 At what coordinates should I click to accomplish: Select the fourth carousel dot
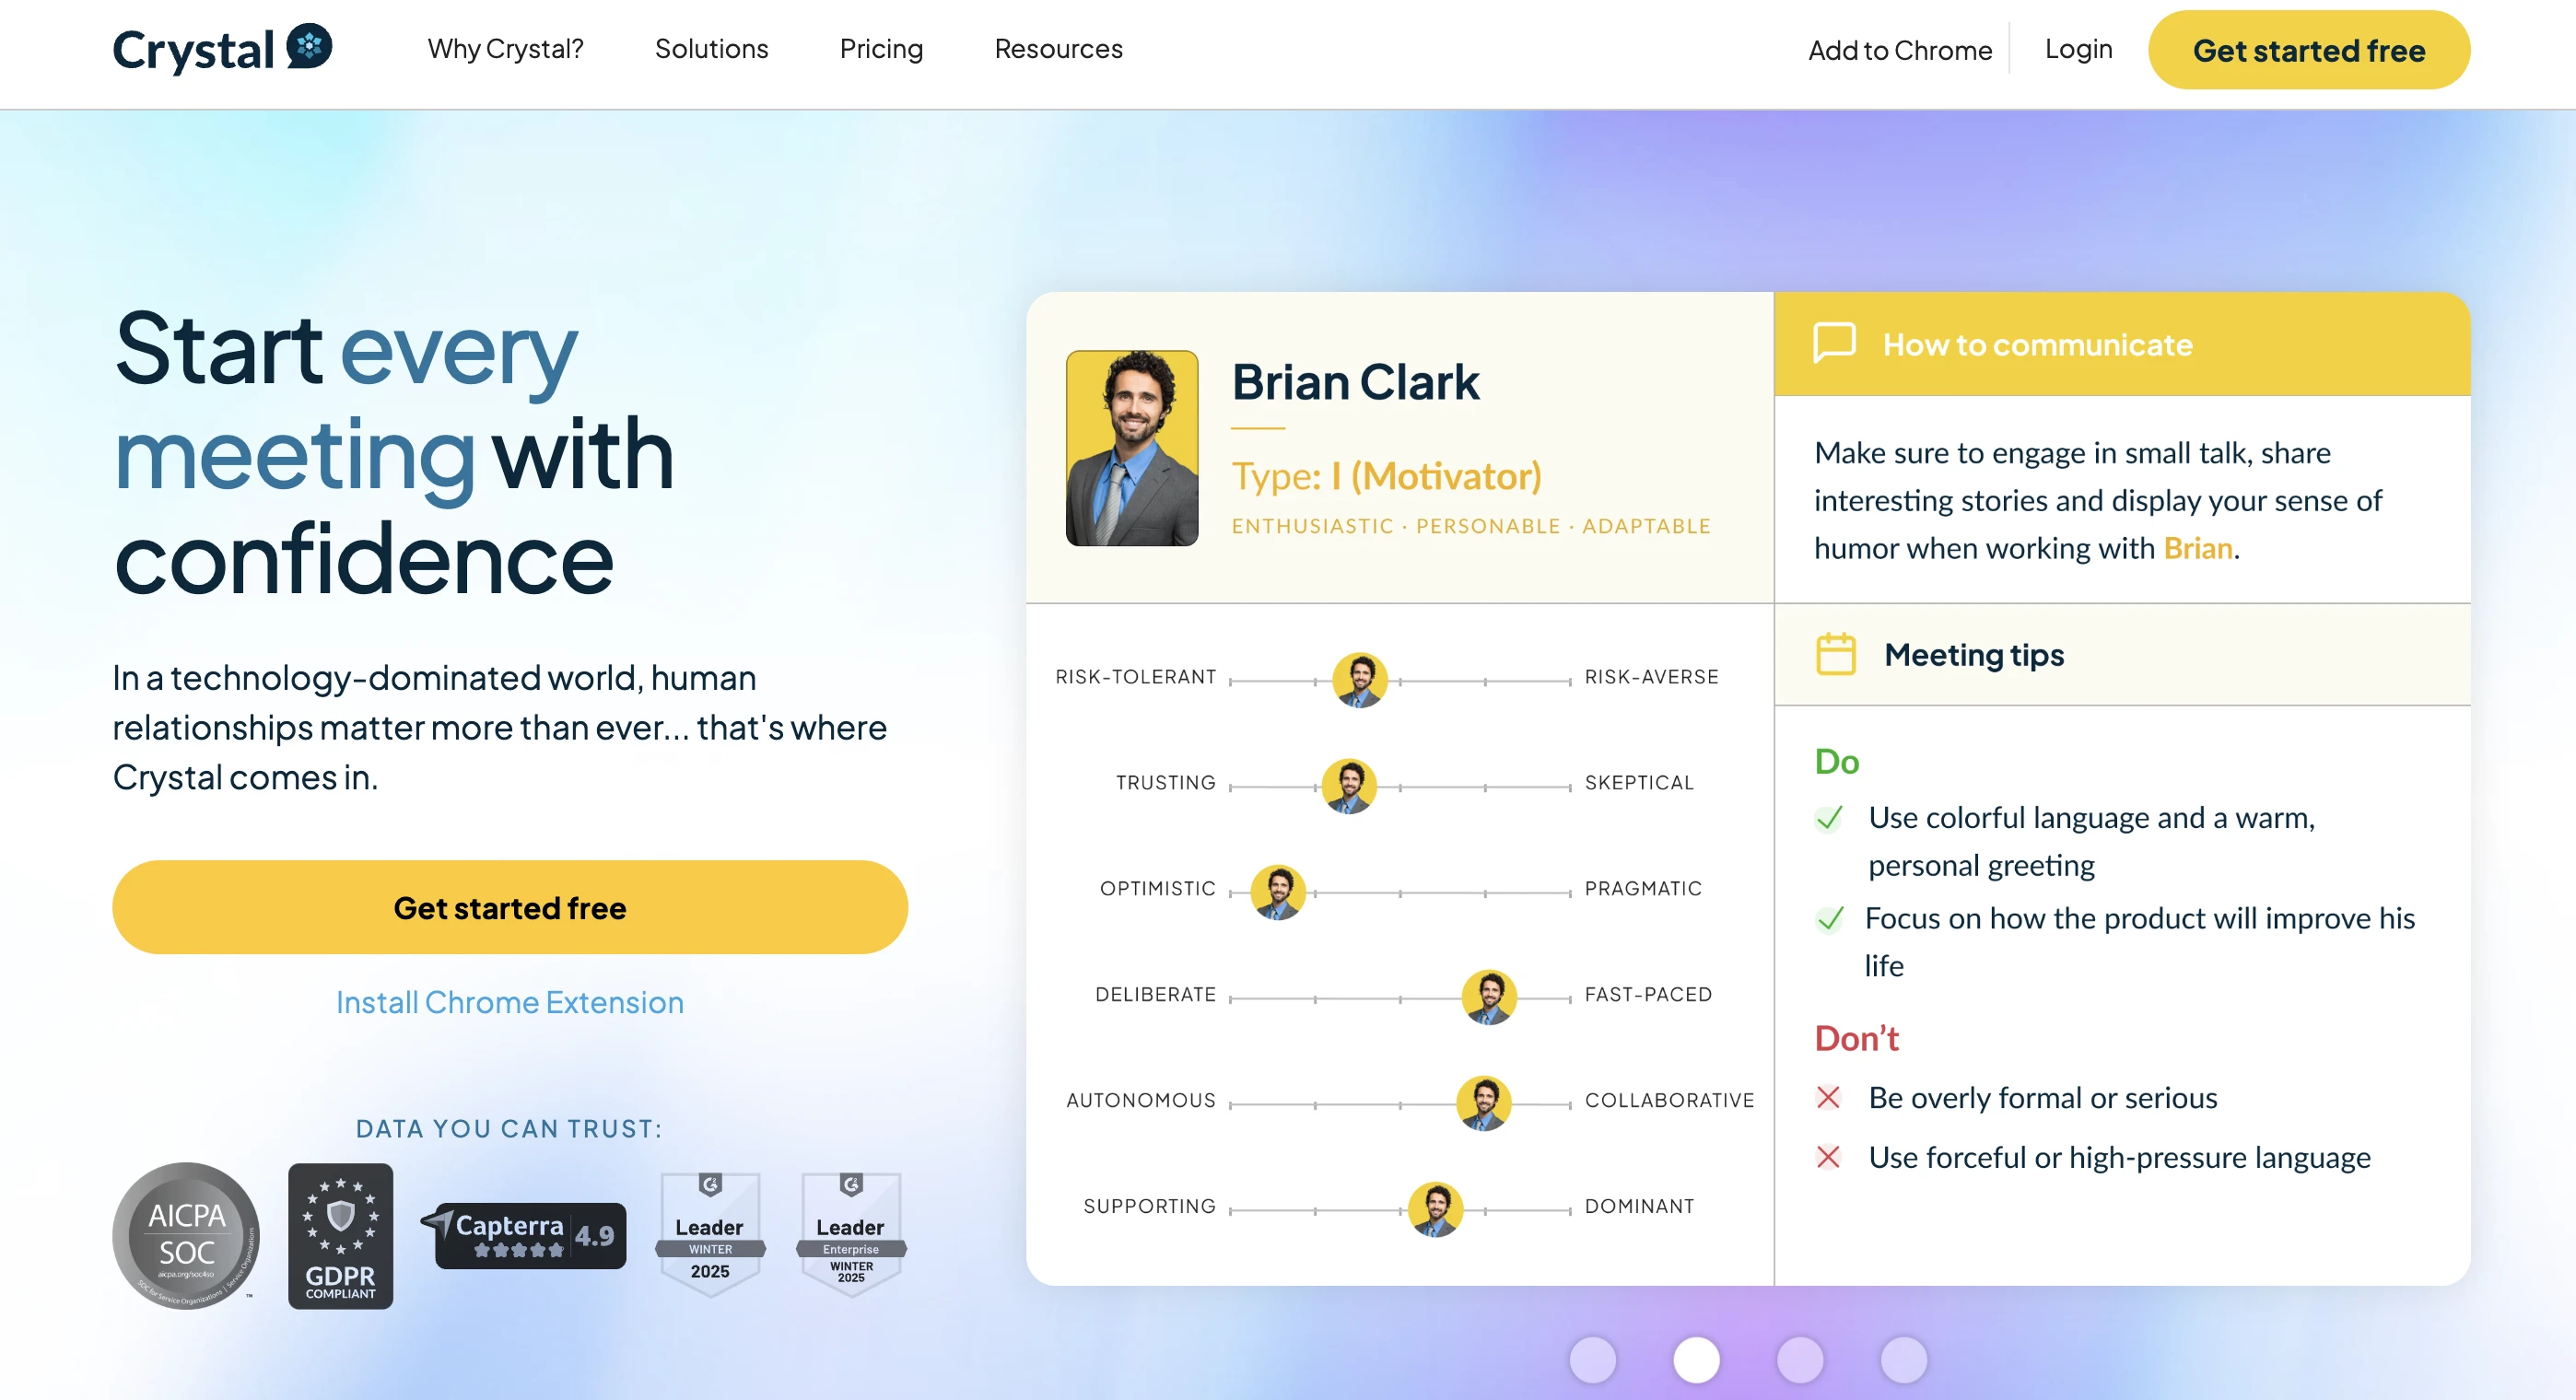click(x=1904, y=1360)
